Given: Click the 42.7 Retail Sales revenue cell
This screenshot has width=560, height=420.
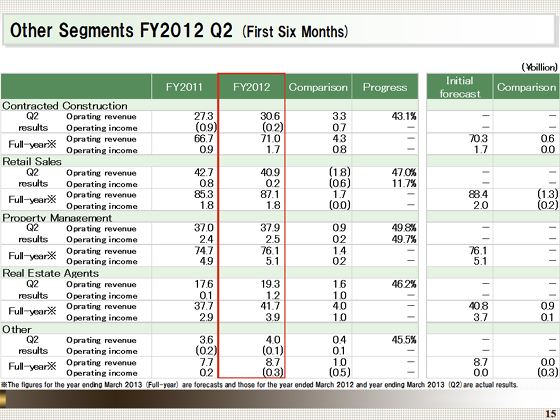Looking at the screenshot, I should 204,172.
